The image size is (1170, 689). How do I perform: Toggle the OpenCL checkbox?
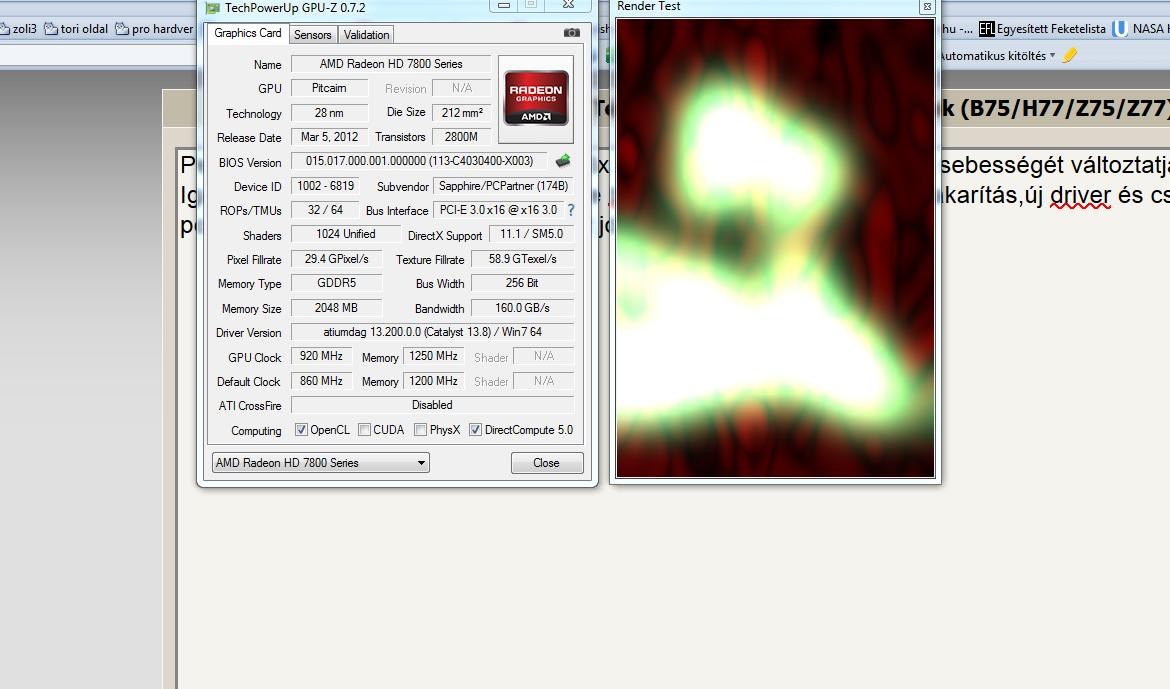point(301,430)
